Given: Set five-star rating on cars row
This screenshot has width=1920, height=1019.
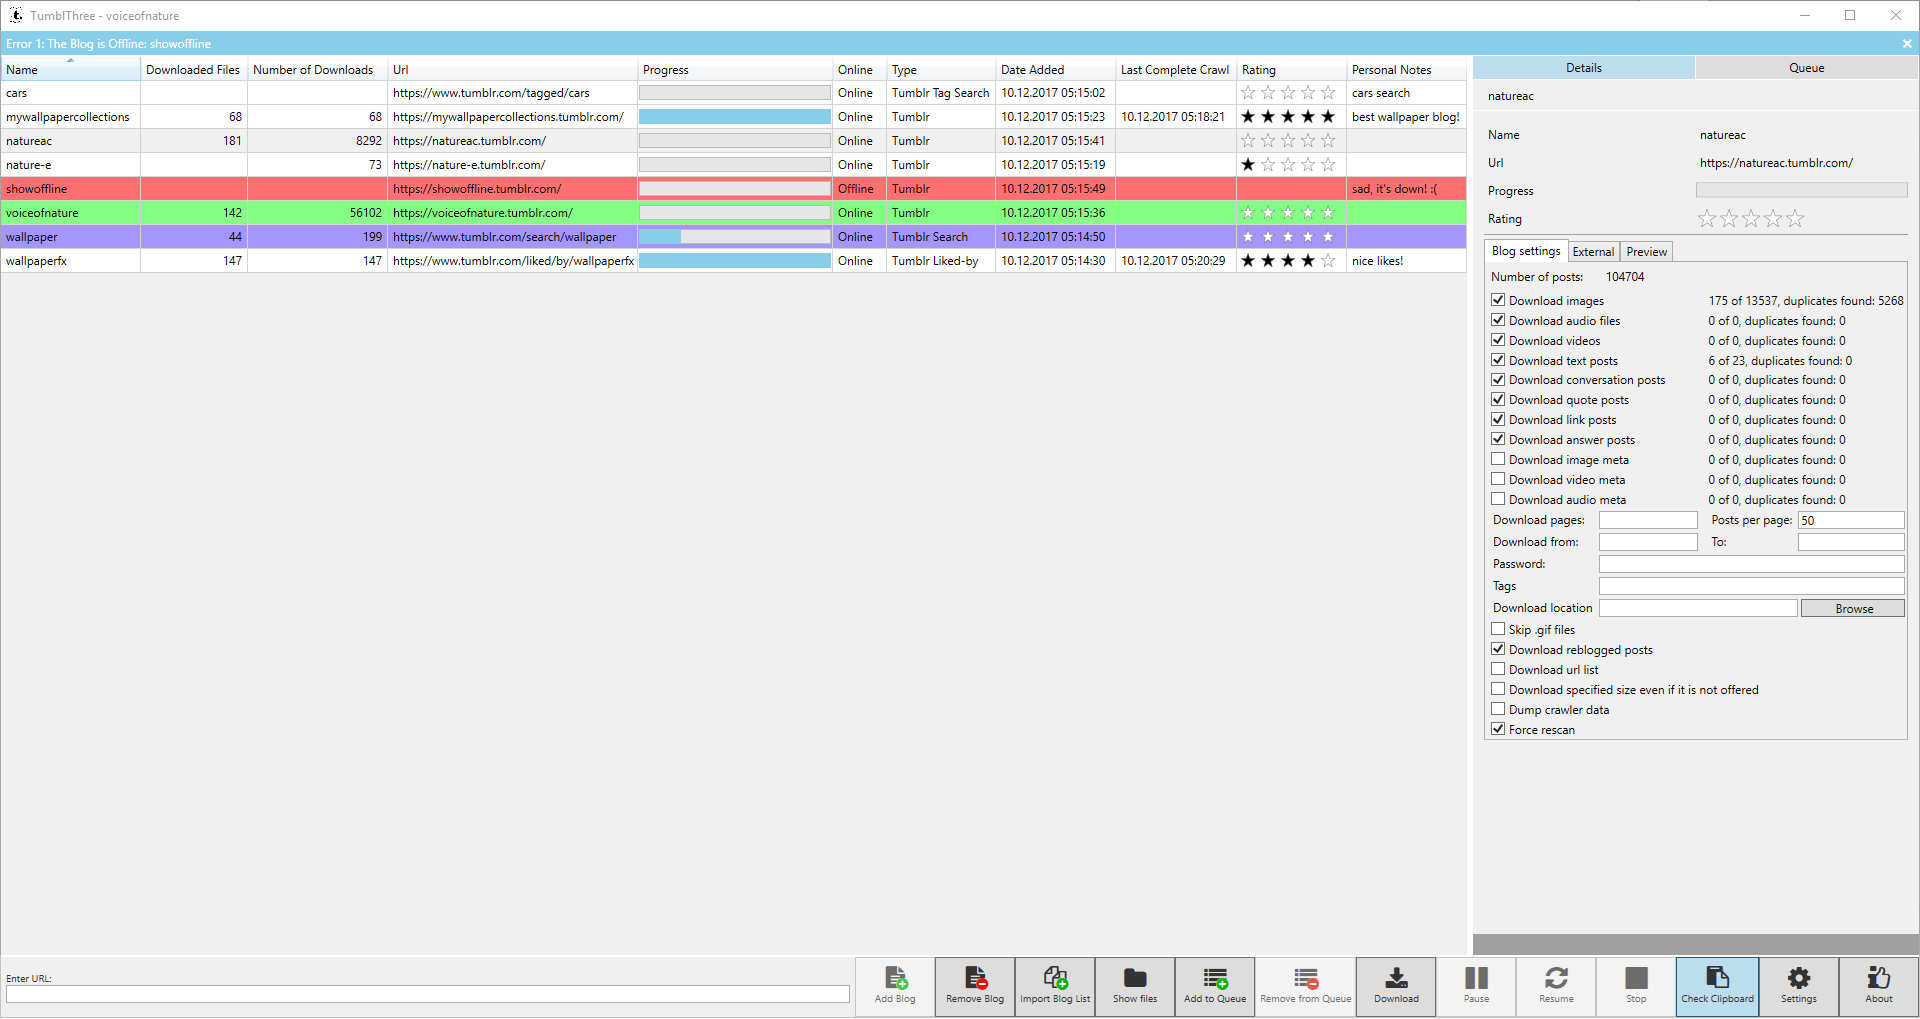Looking at the screenshot, I should point(1328,93).
